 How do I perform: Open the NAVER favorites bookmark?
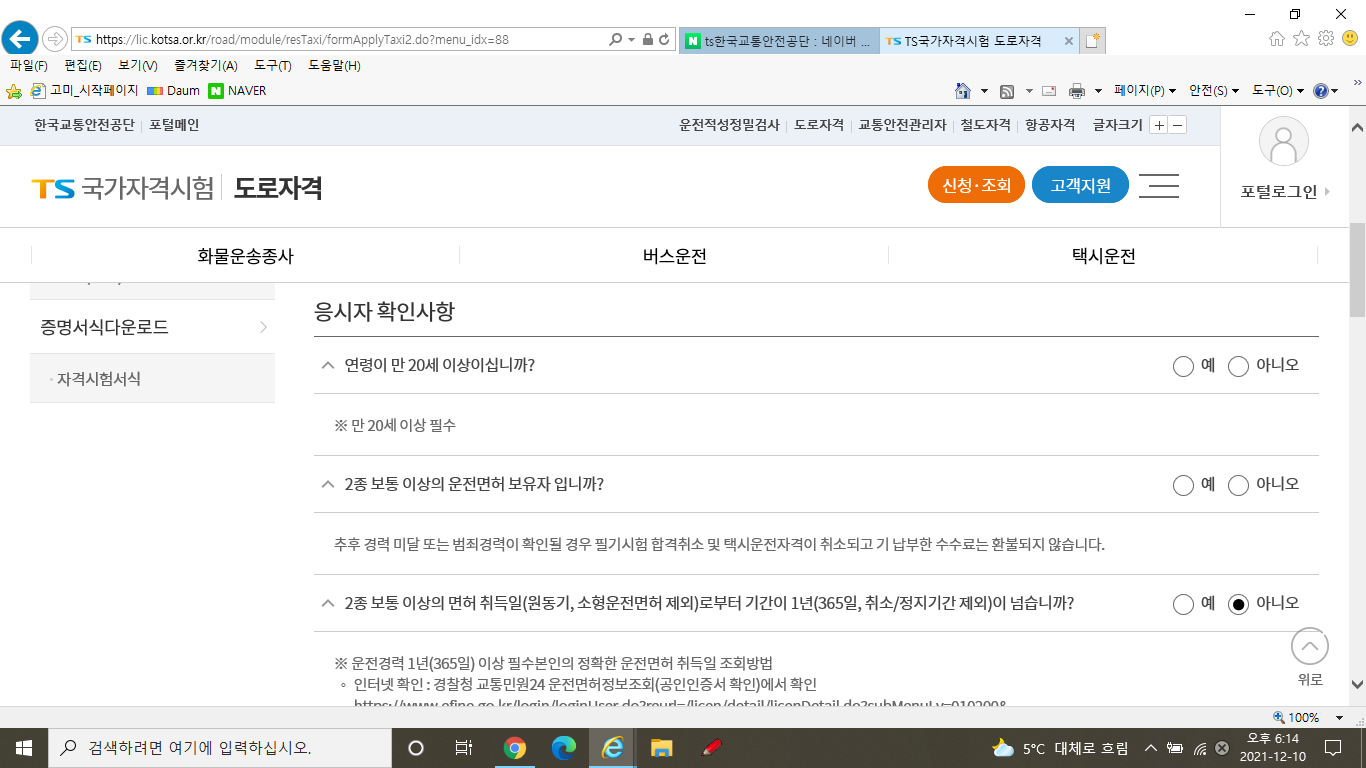[x=237, y=91]
